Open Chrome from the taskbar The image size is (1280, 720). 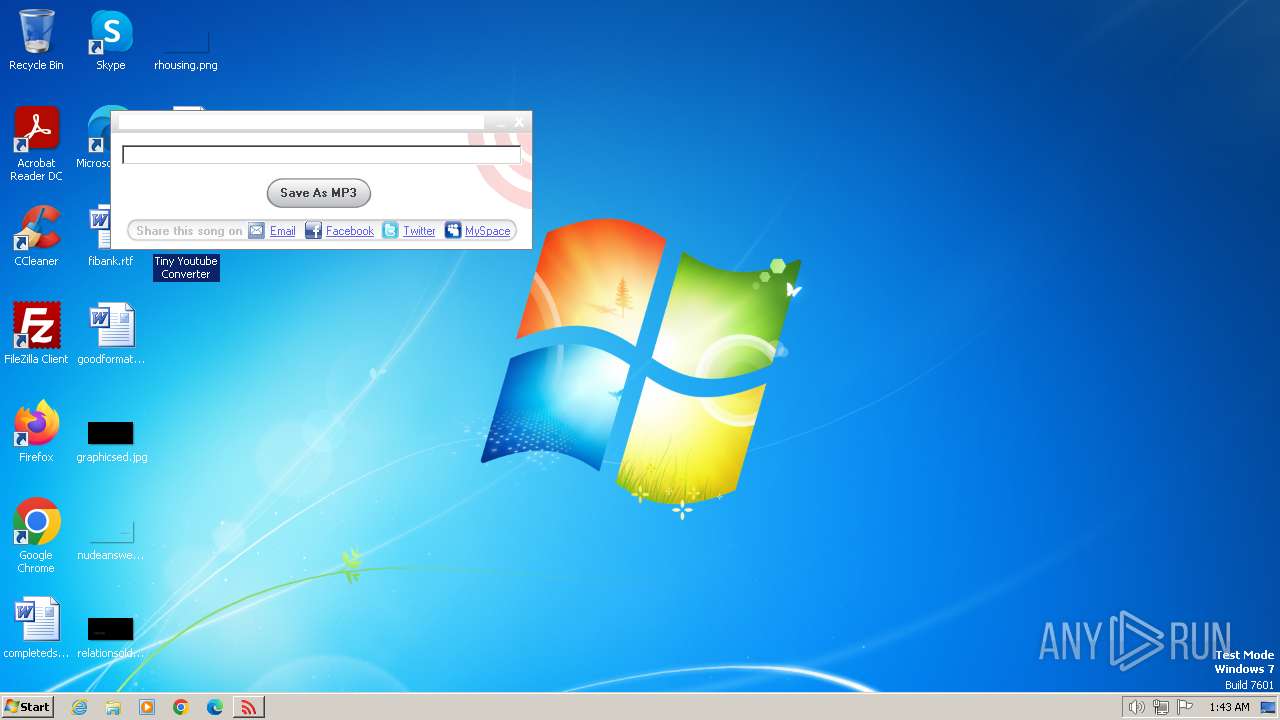coord(181,707)
